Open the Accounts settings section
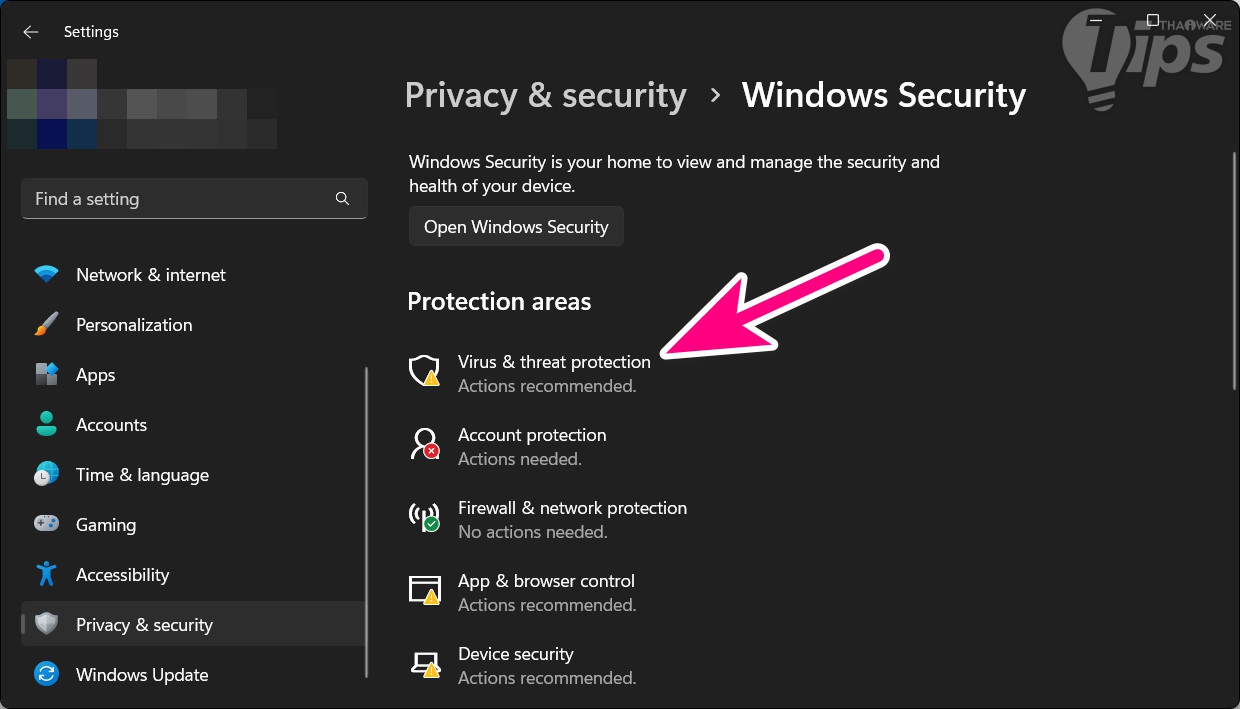The width and height of the screenshot is (1240, 709). (111, 425)
